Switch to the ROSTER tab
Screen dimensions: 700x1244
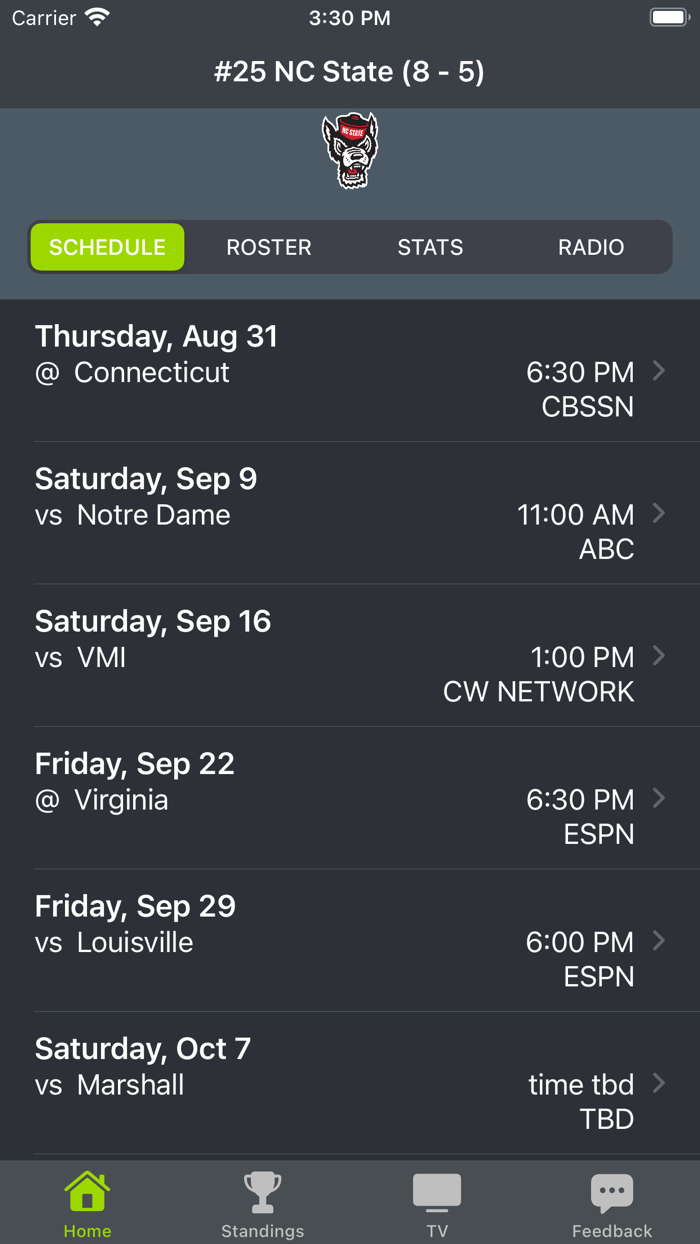coord(268,247)
